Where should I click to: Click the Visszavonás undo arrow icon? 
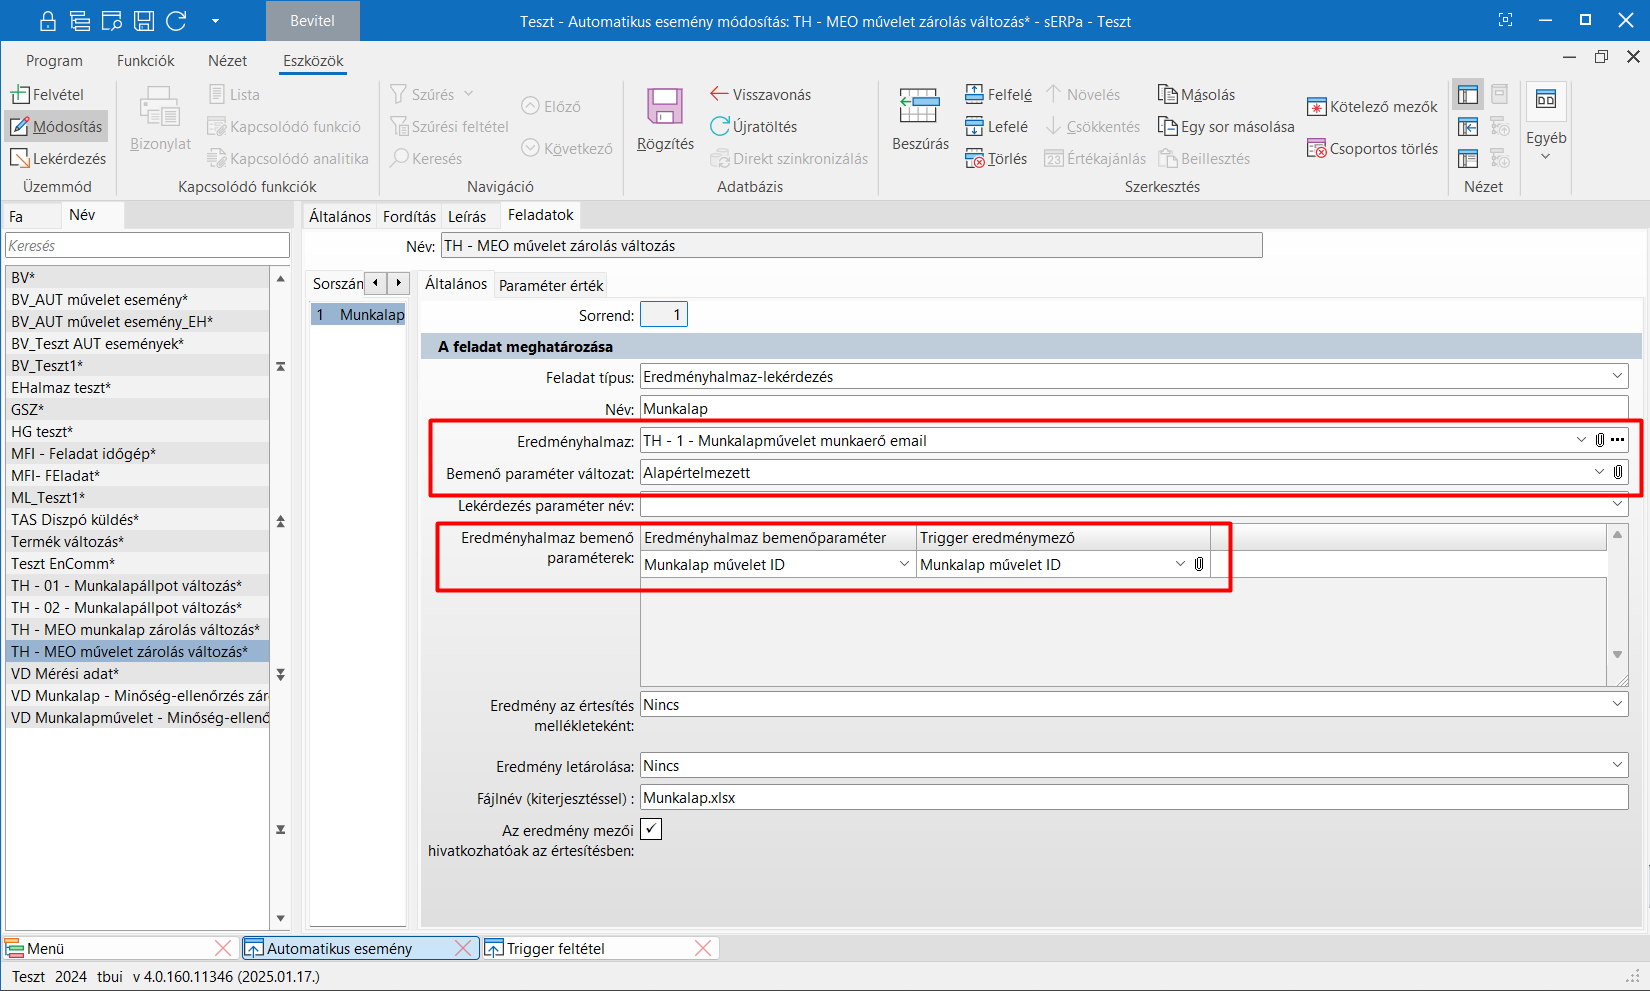tap(719, 94)
